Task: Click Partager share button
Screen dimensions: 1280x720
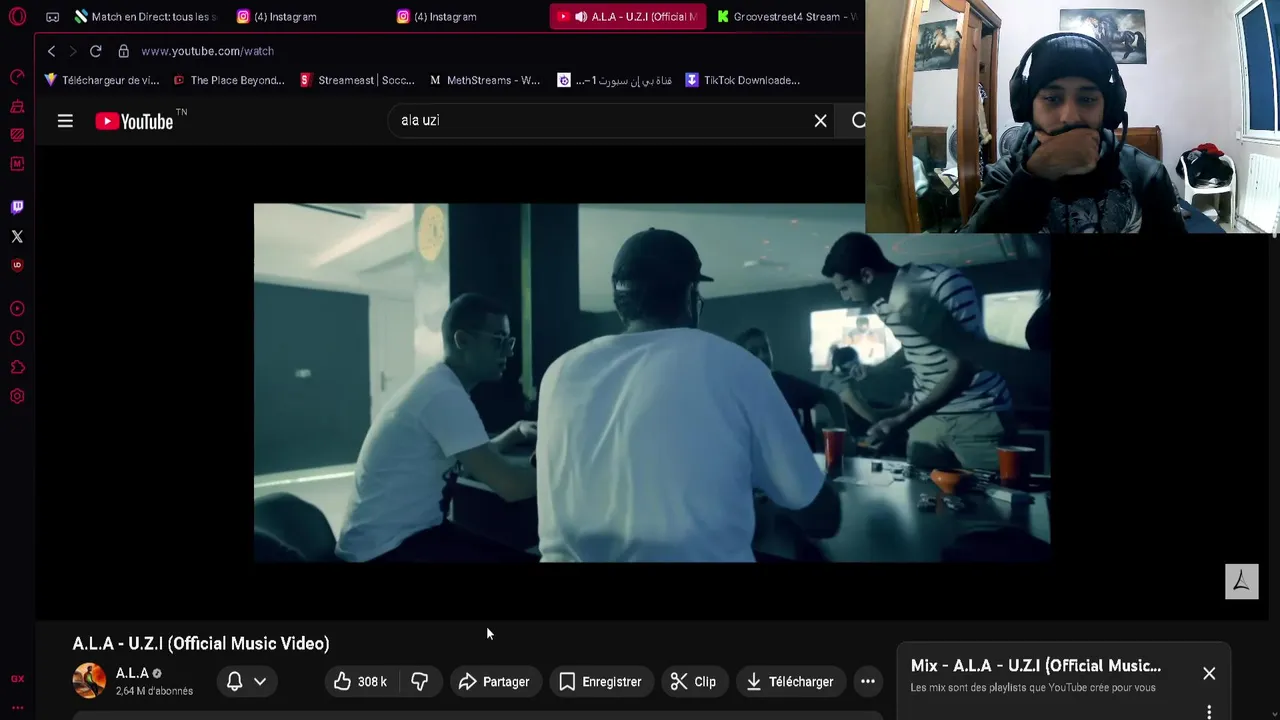Action: pyautogui.click(x=494, y=681)
